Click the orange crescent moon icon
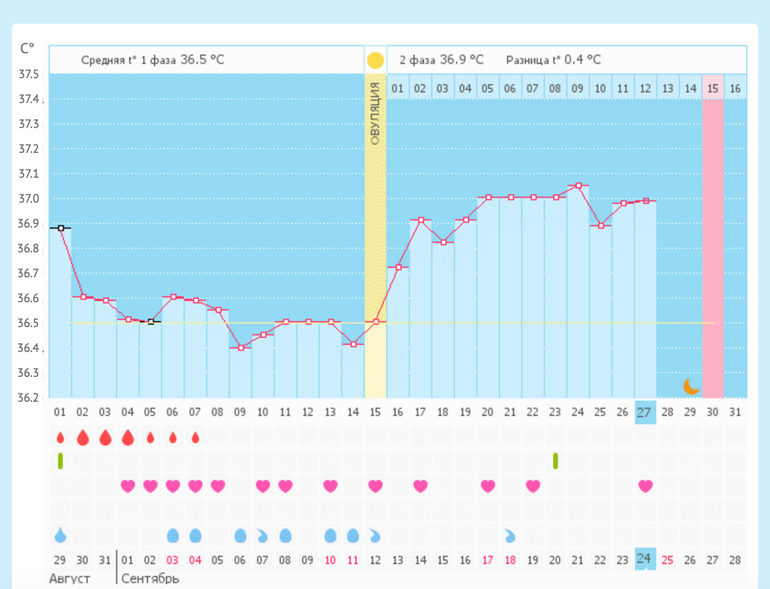The height and width of the screenshot is (589, 770). click(x=691, y=386)
